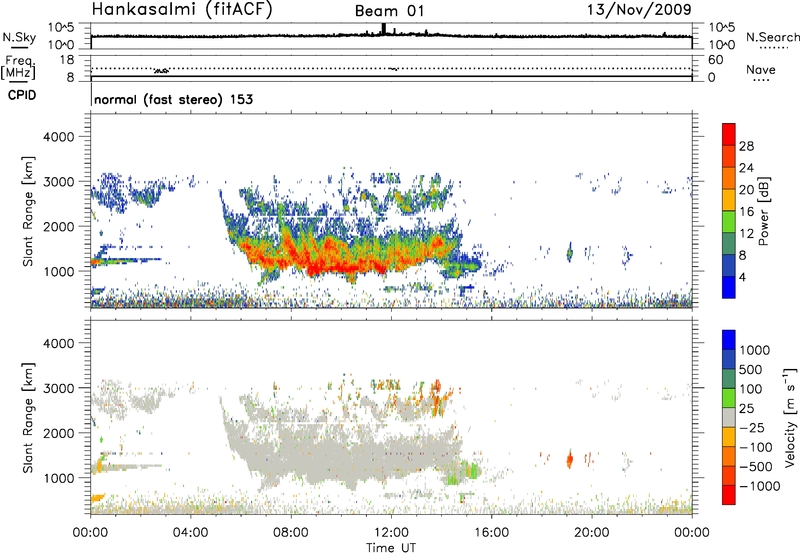Viewport: 800px width, 554px height.
Task: Click the Freq. [MHz] axis label
Action: [19, 67]
